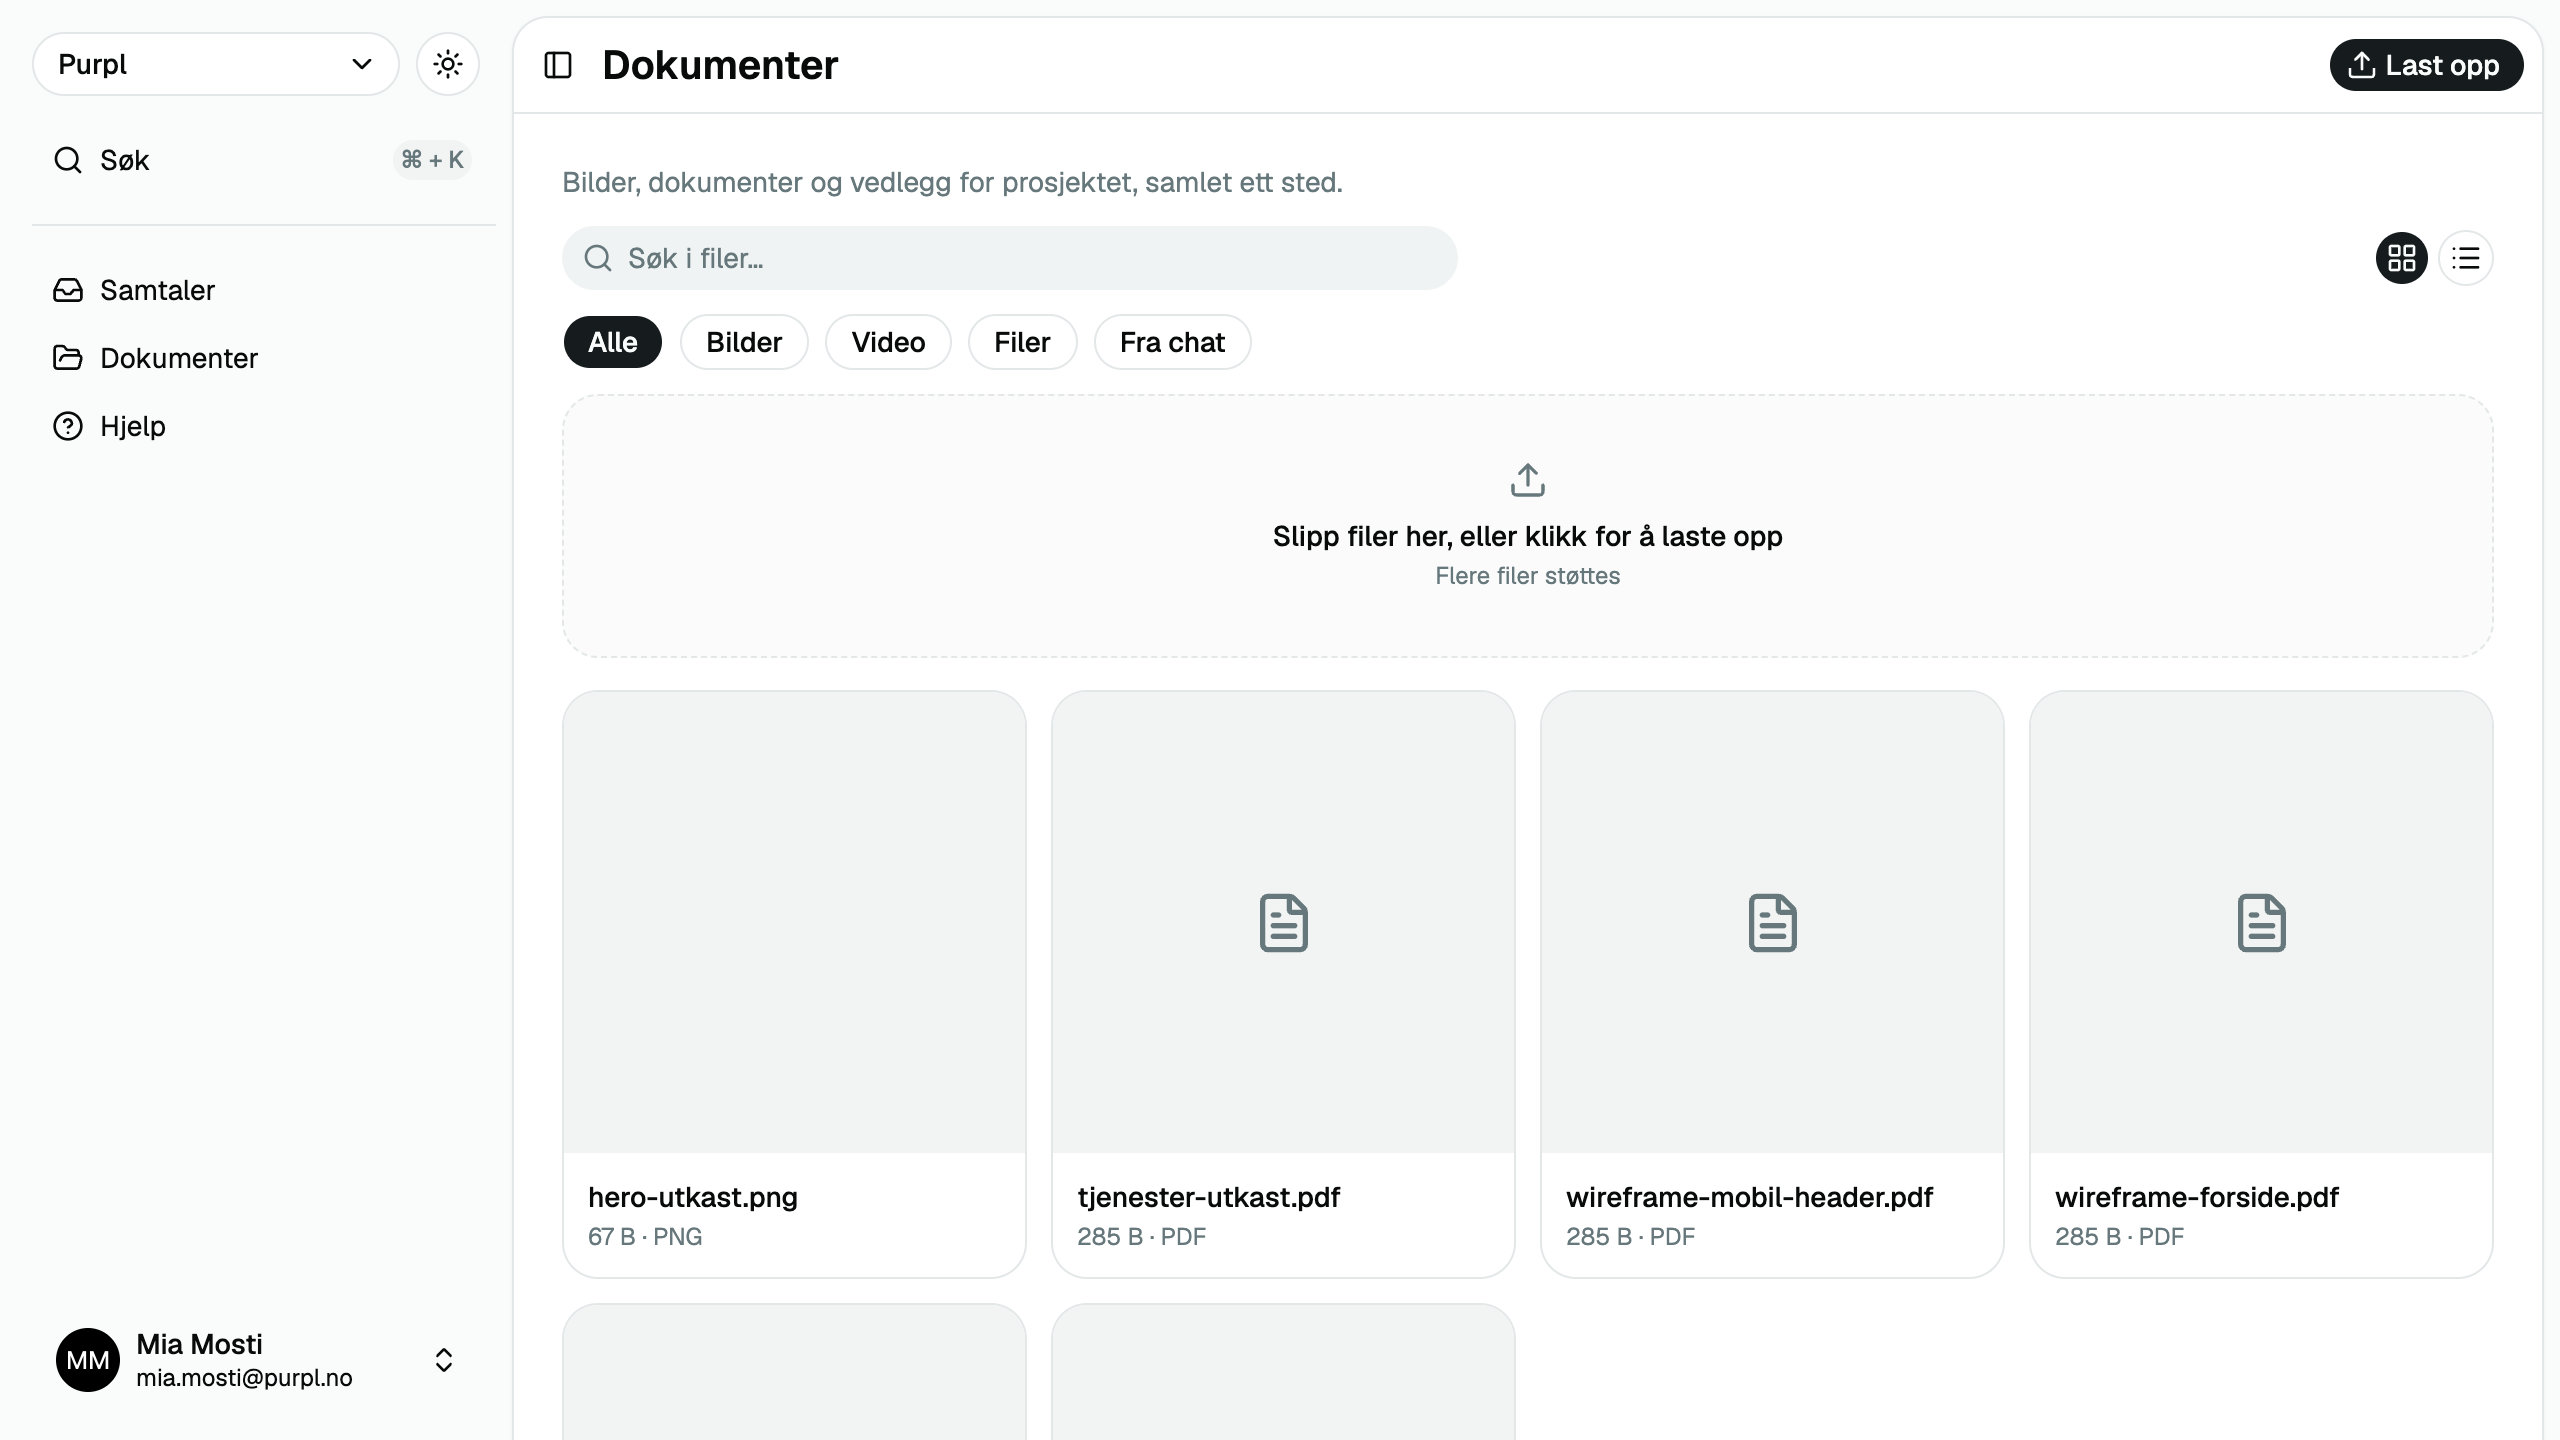Click the document icon of wireframe-mobil-header.pdf
The width and height of the screenshot is (2560, 1440).
[x=1772, y=923]
